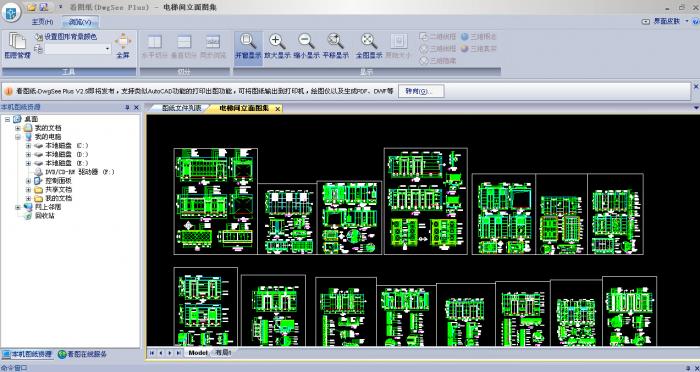
Task: Click 放大显示 zoom in tool
Action: coord(277,46)
